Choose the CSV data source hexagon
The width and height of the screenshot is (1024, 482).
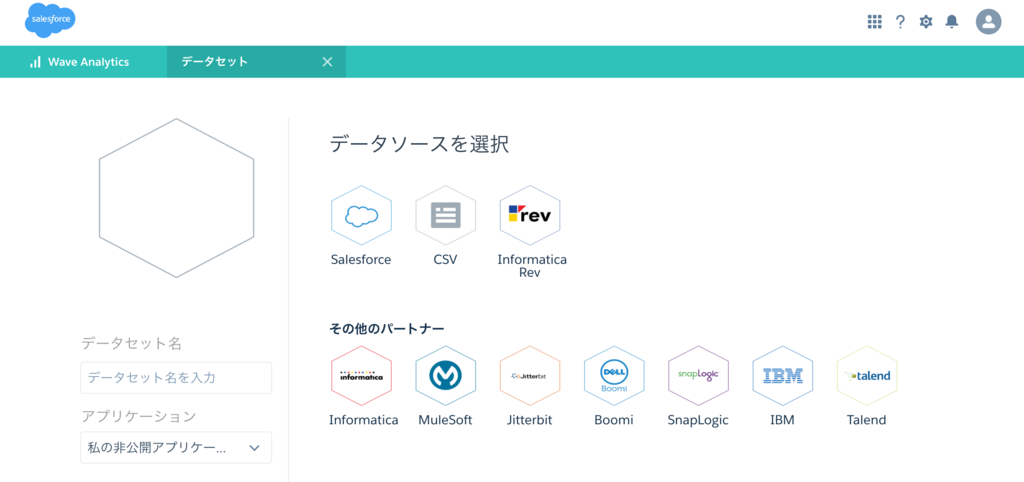coord(445,216)
